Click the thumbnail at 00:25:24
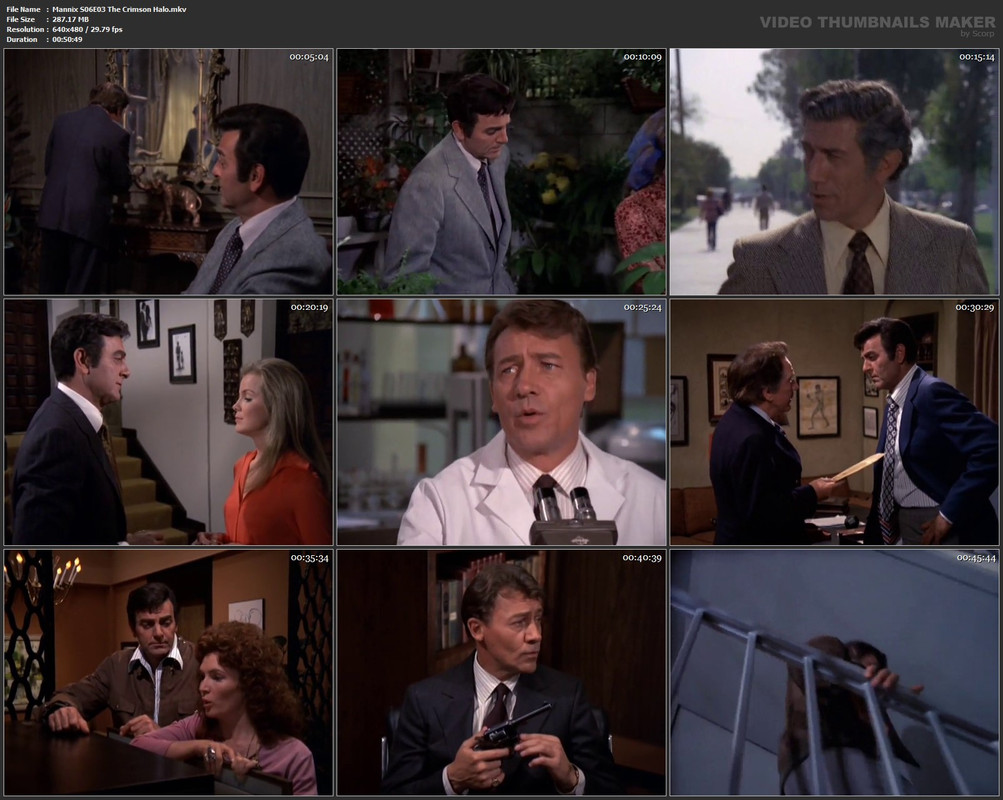This screenshot has width=1003, height=800. (502, 422)
